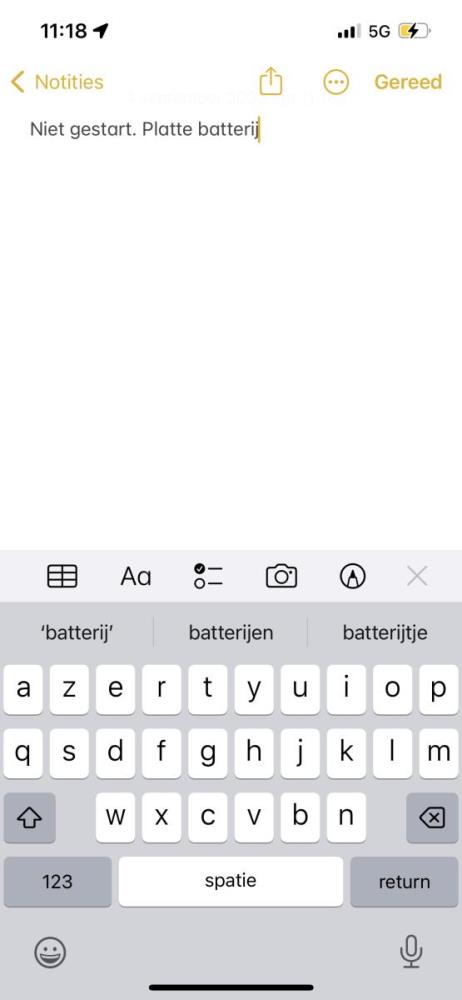462x1000 pixels.
Task: Tap the backspace delete key
Action: (433, 818)
